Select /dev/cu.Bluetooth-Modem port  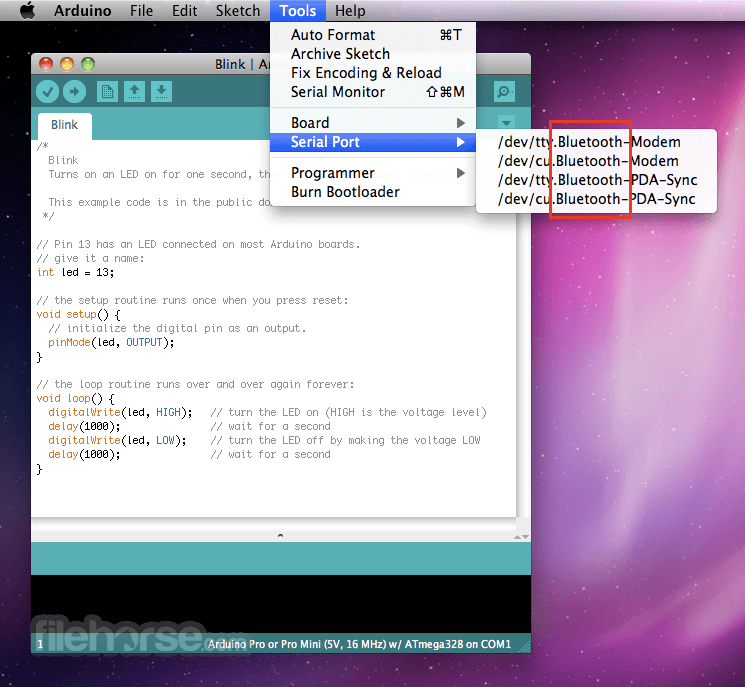[x=596, y=161]
